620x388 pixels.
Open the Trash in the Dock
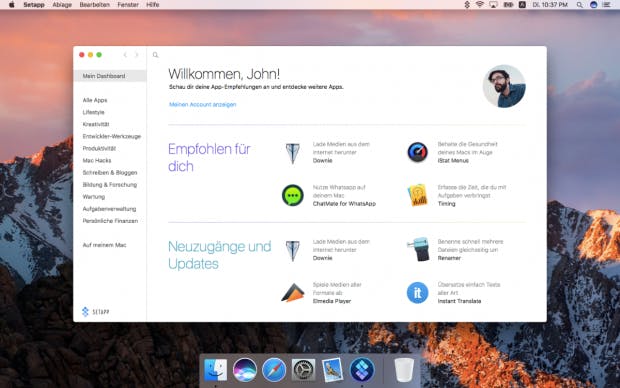(x=404, y=370)
